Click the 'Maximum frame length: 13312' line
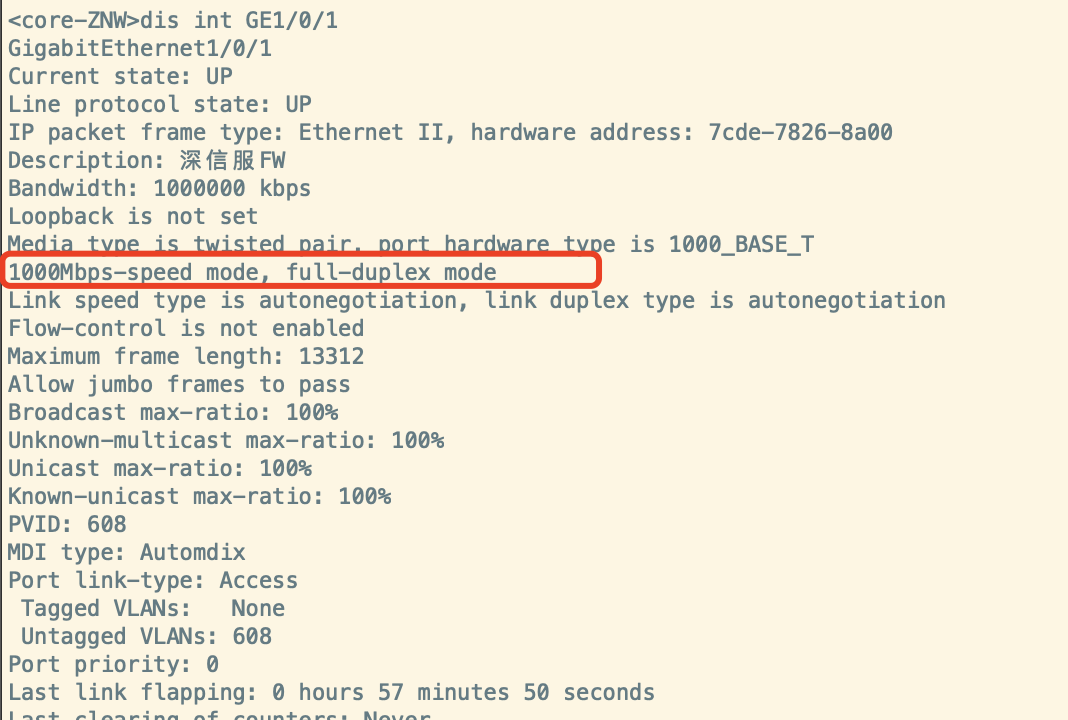The height and width of the screenshot is (720, 1068). coord(186,356)
